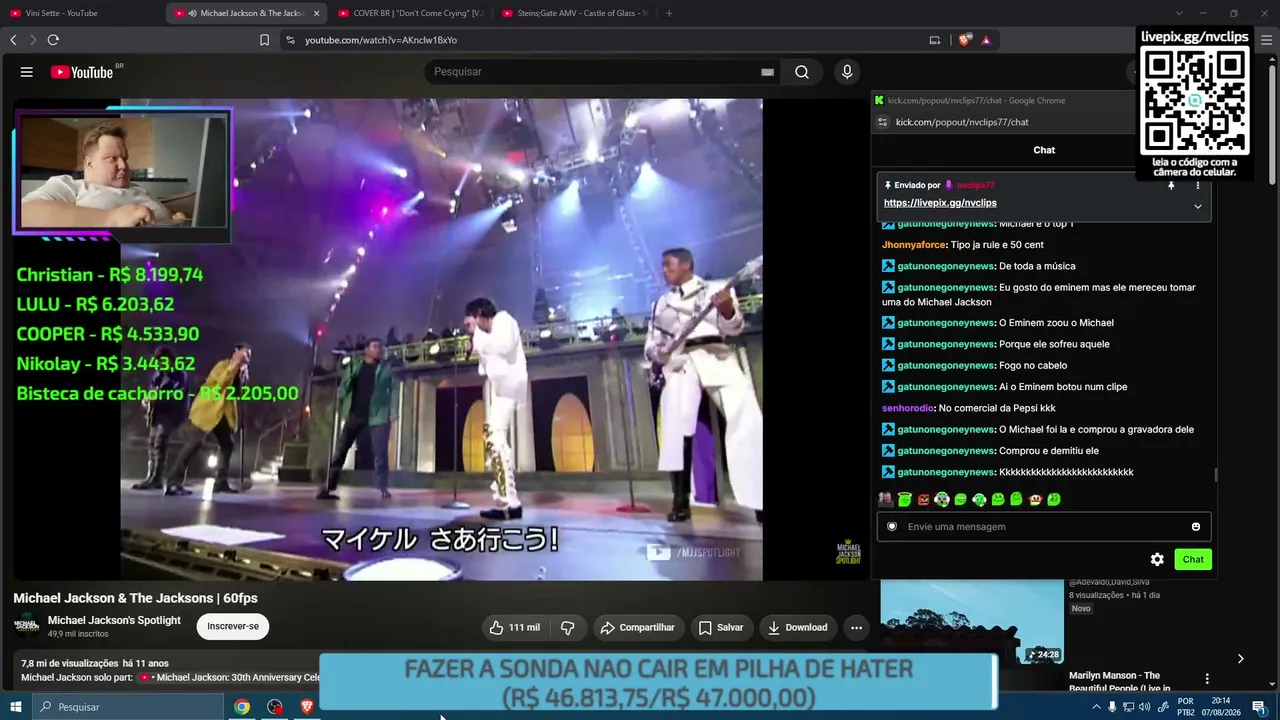Open the taskbar clock showing 20:14

[x=1220, y=707]
